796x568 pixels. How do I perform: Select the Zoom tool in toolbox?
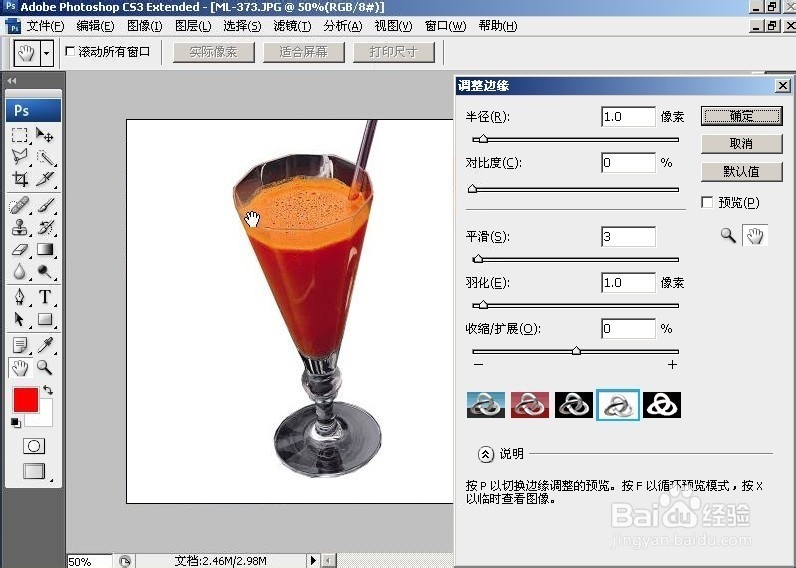pos(45,367)
